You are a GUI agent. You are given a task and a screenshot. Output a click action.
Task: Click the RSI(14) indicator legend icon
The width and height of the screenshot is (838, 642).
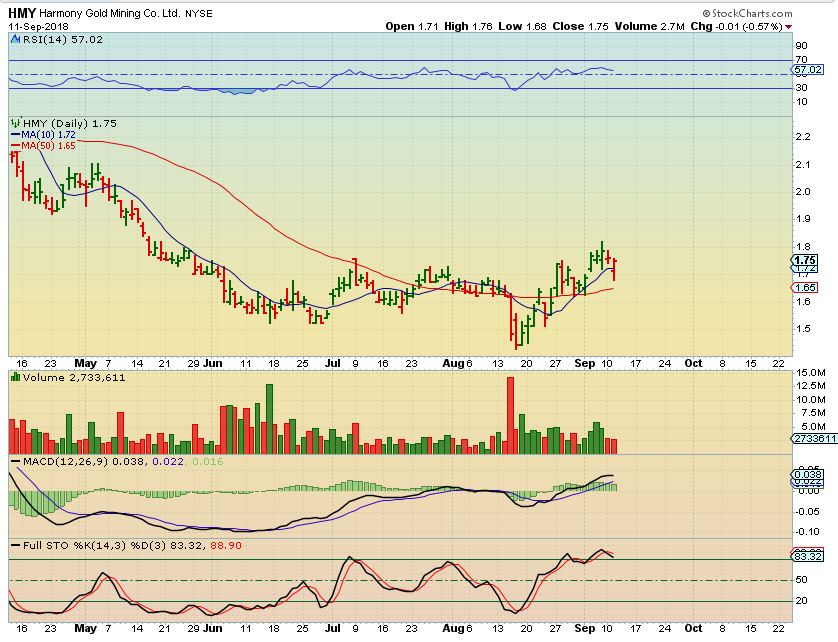pos(14,39)
